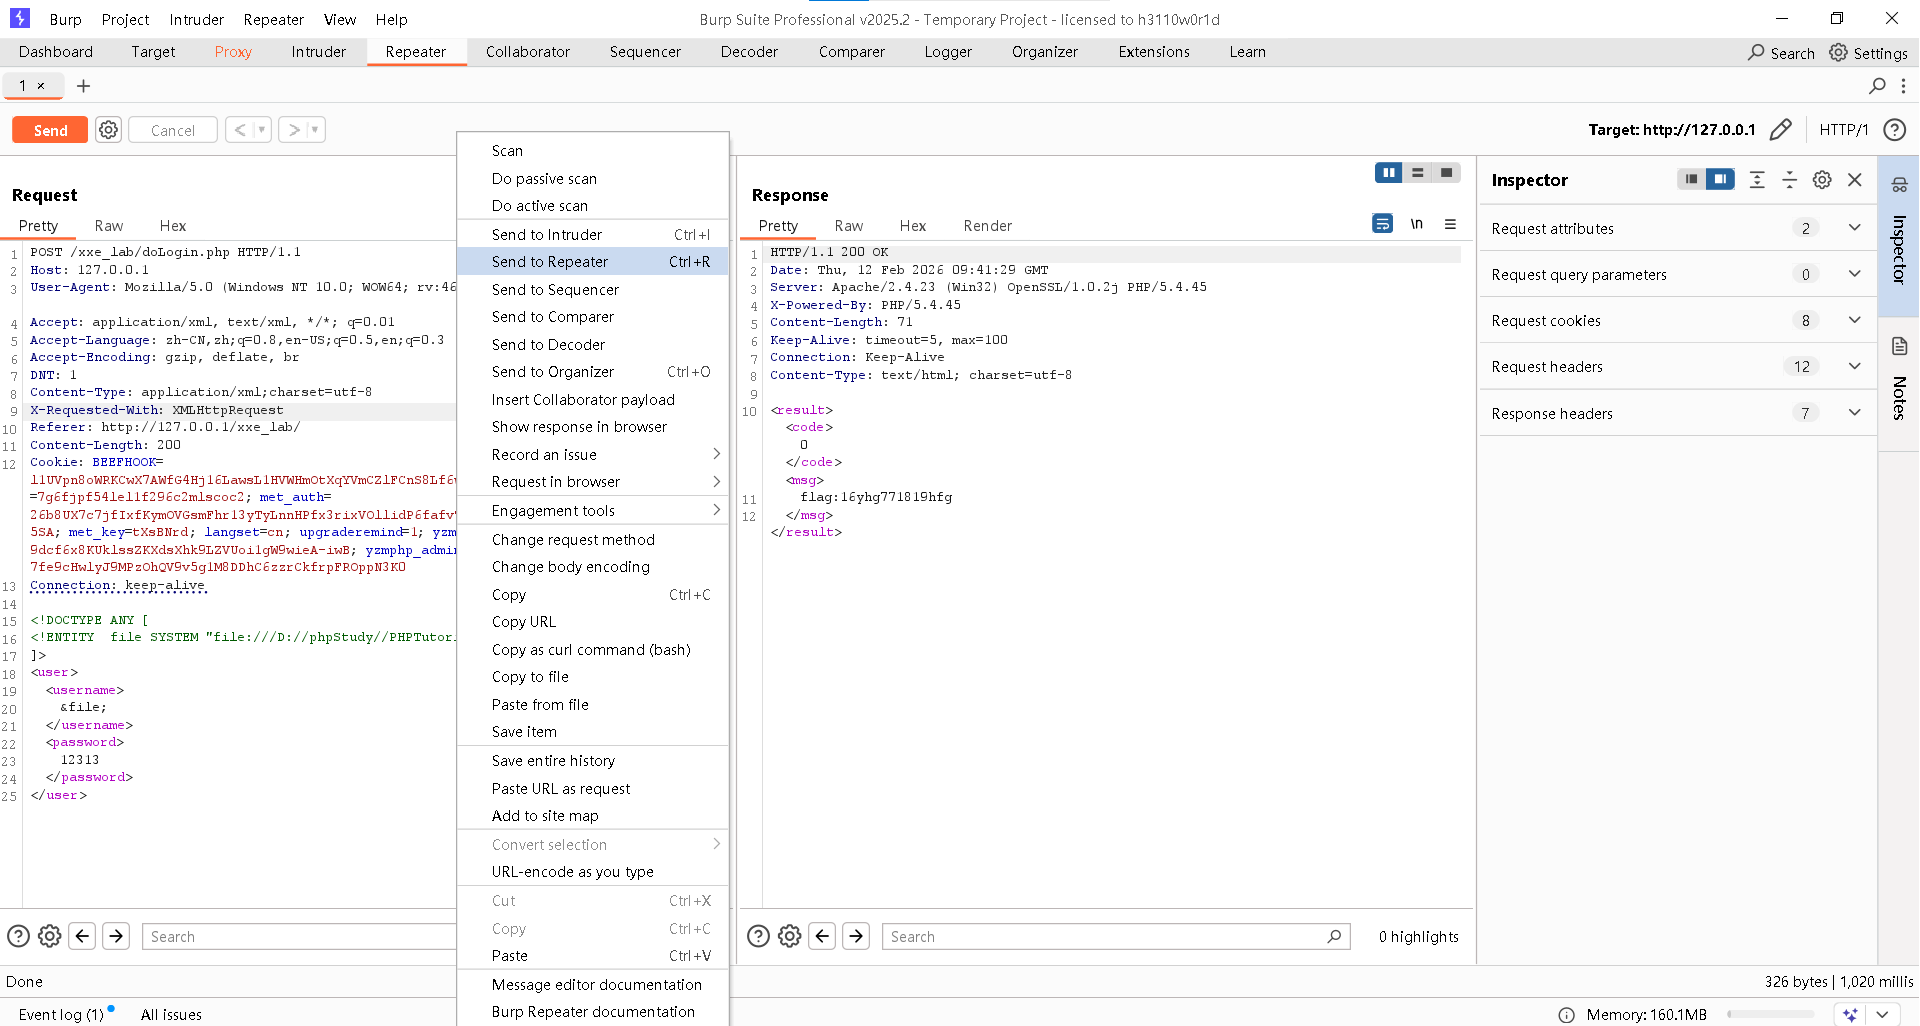
Task: Collapse all Inspector sections
Action: point(1790,179)
